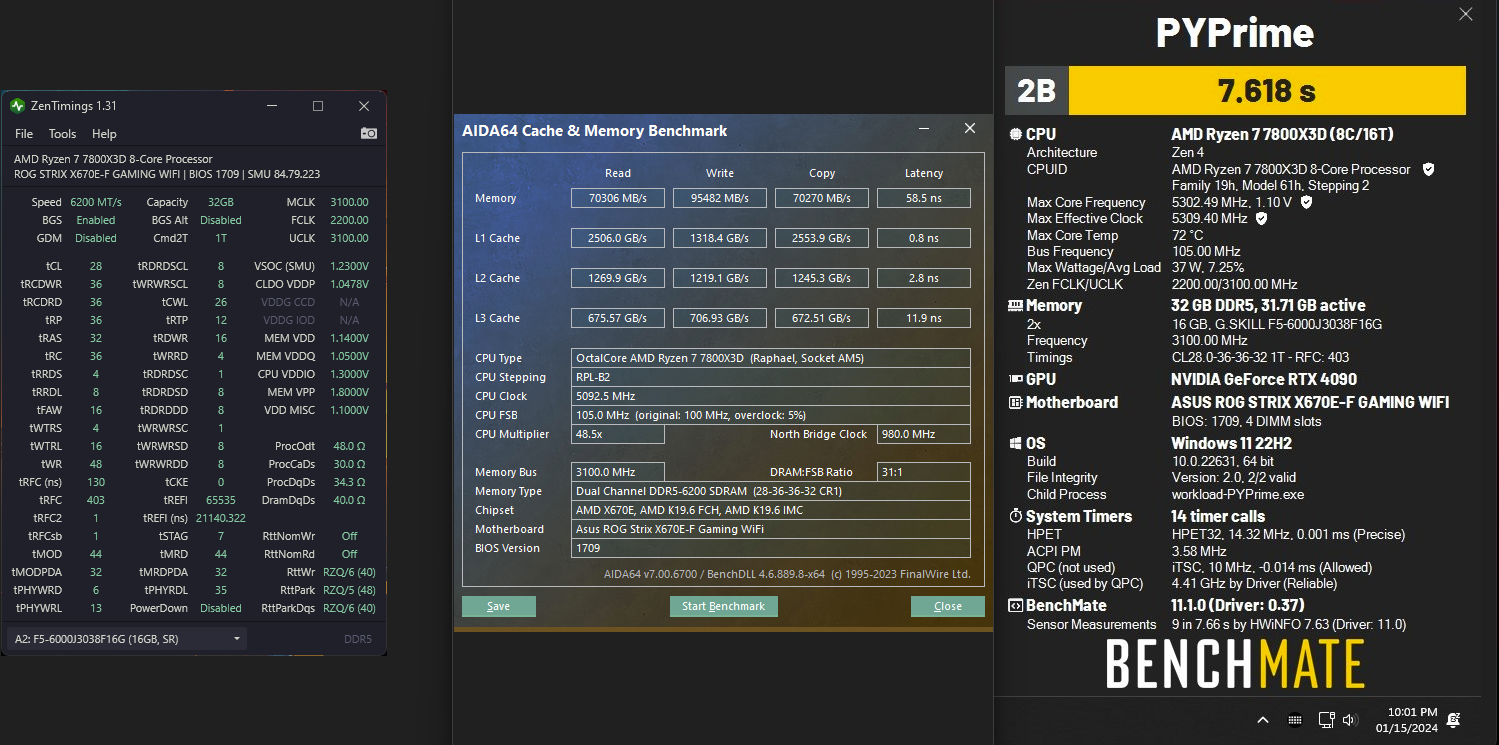
Task: Click Memory Latency field 58.5 ns
Action: [924, 198]
